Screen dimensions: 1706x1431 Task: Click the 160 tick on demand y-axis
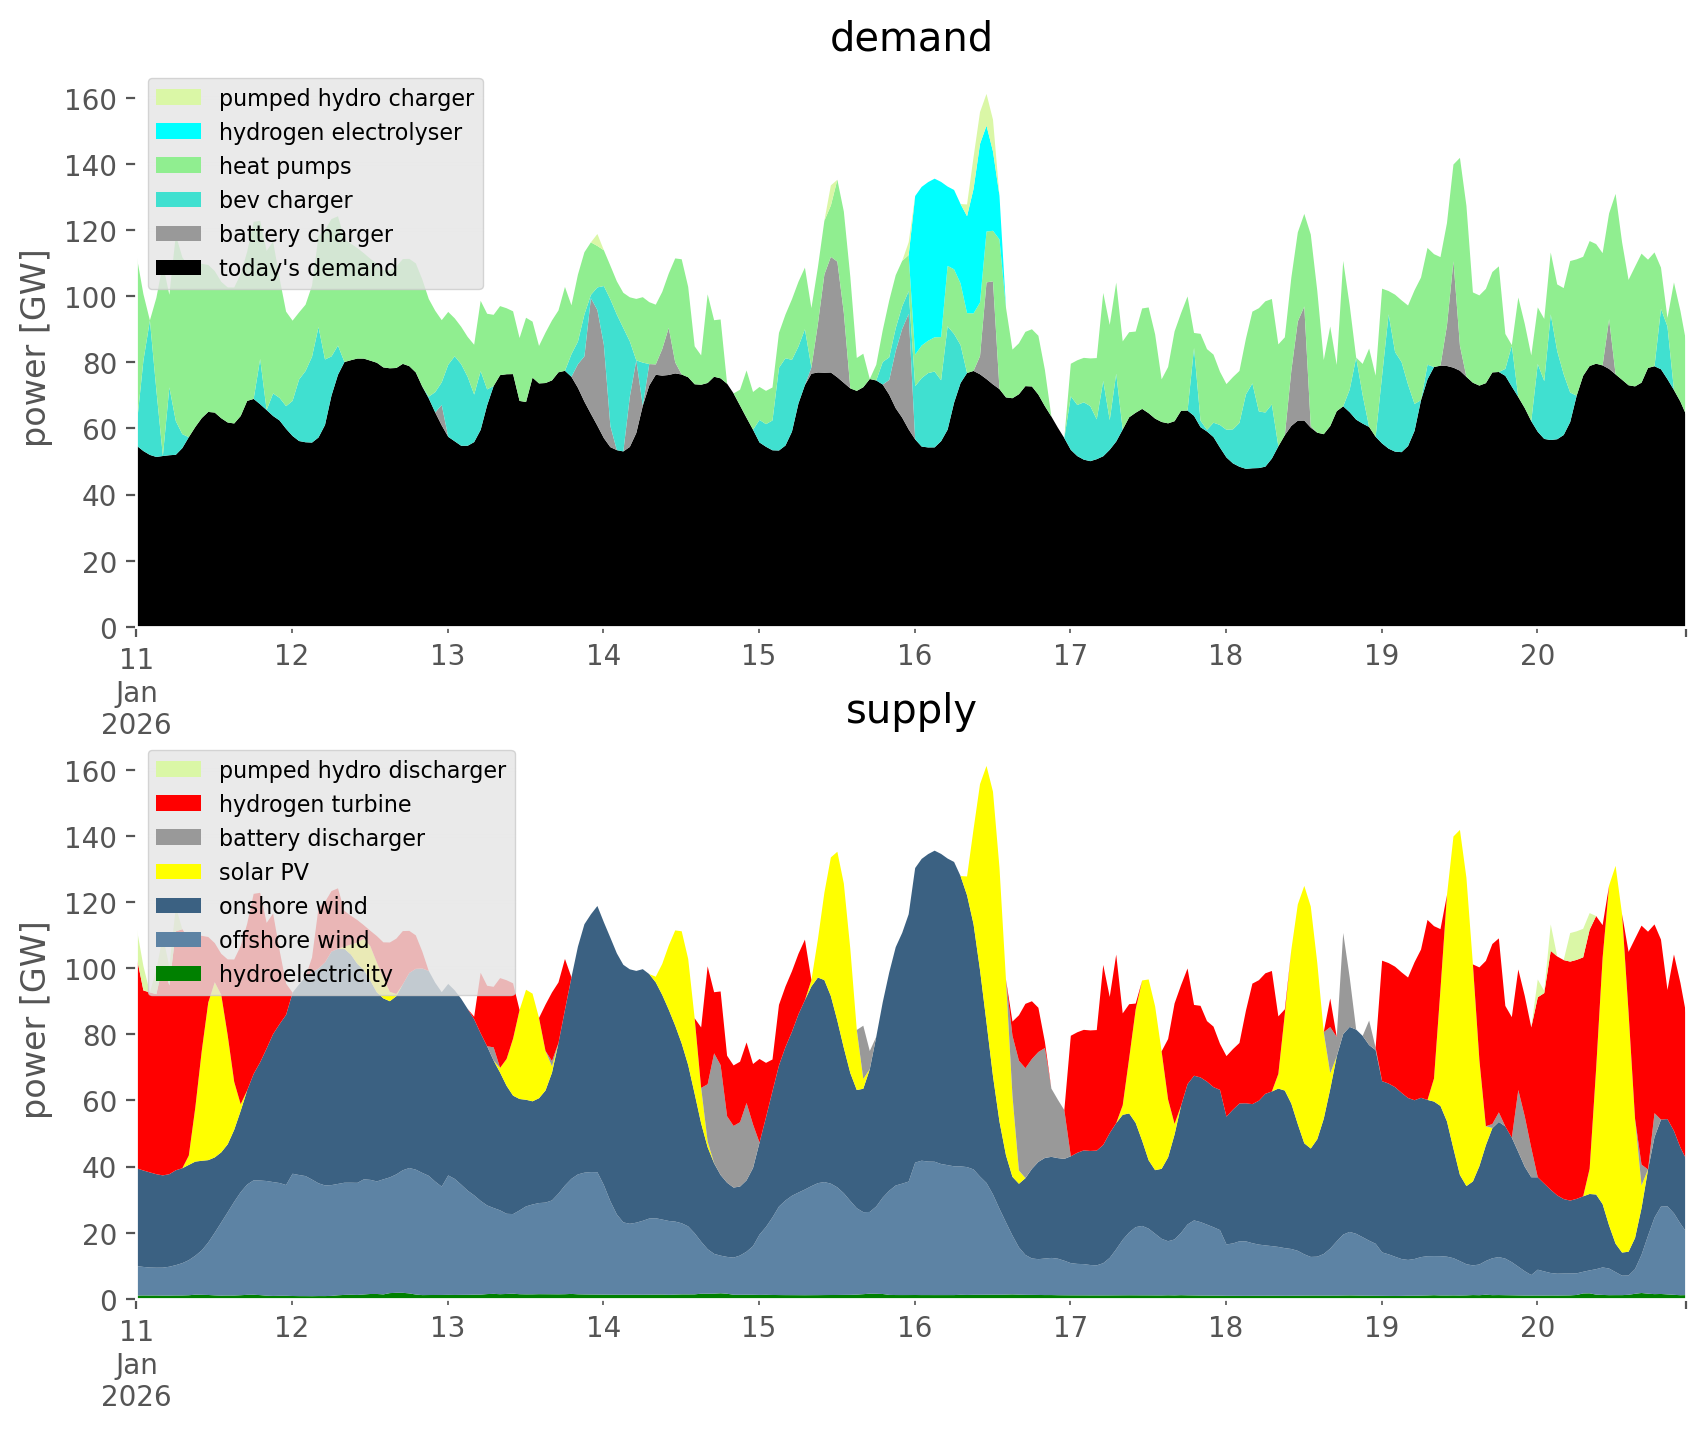click(x=91, y=99)
